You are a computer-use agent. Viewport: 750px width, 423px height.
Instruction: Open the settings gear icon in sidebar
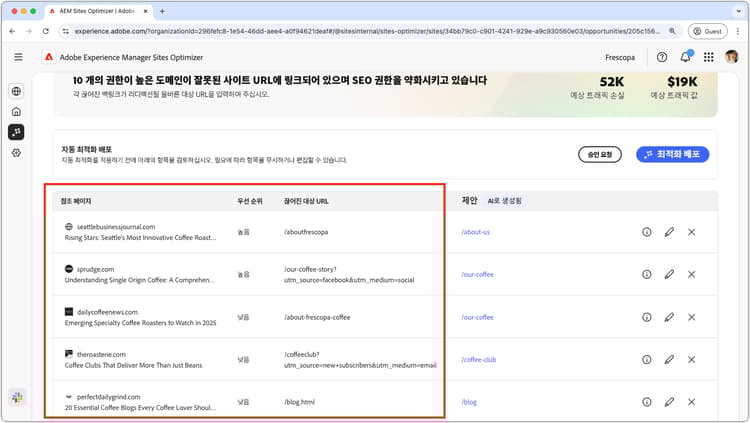tap(16, 153)
